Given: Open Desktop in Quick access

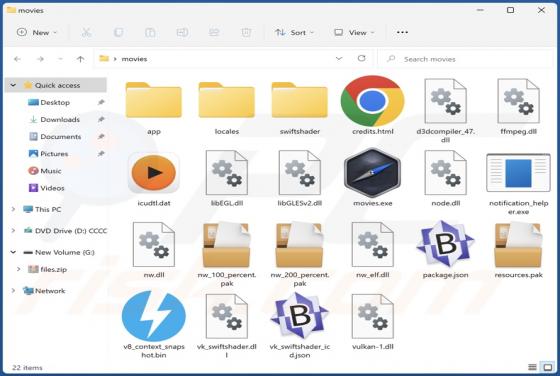Looking at the screenshot, I should 55,102.
